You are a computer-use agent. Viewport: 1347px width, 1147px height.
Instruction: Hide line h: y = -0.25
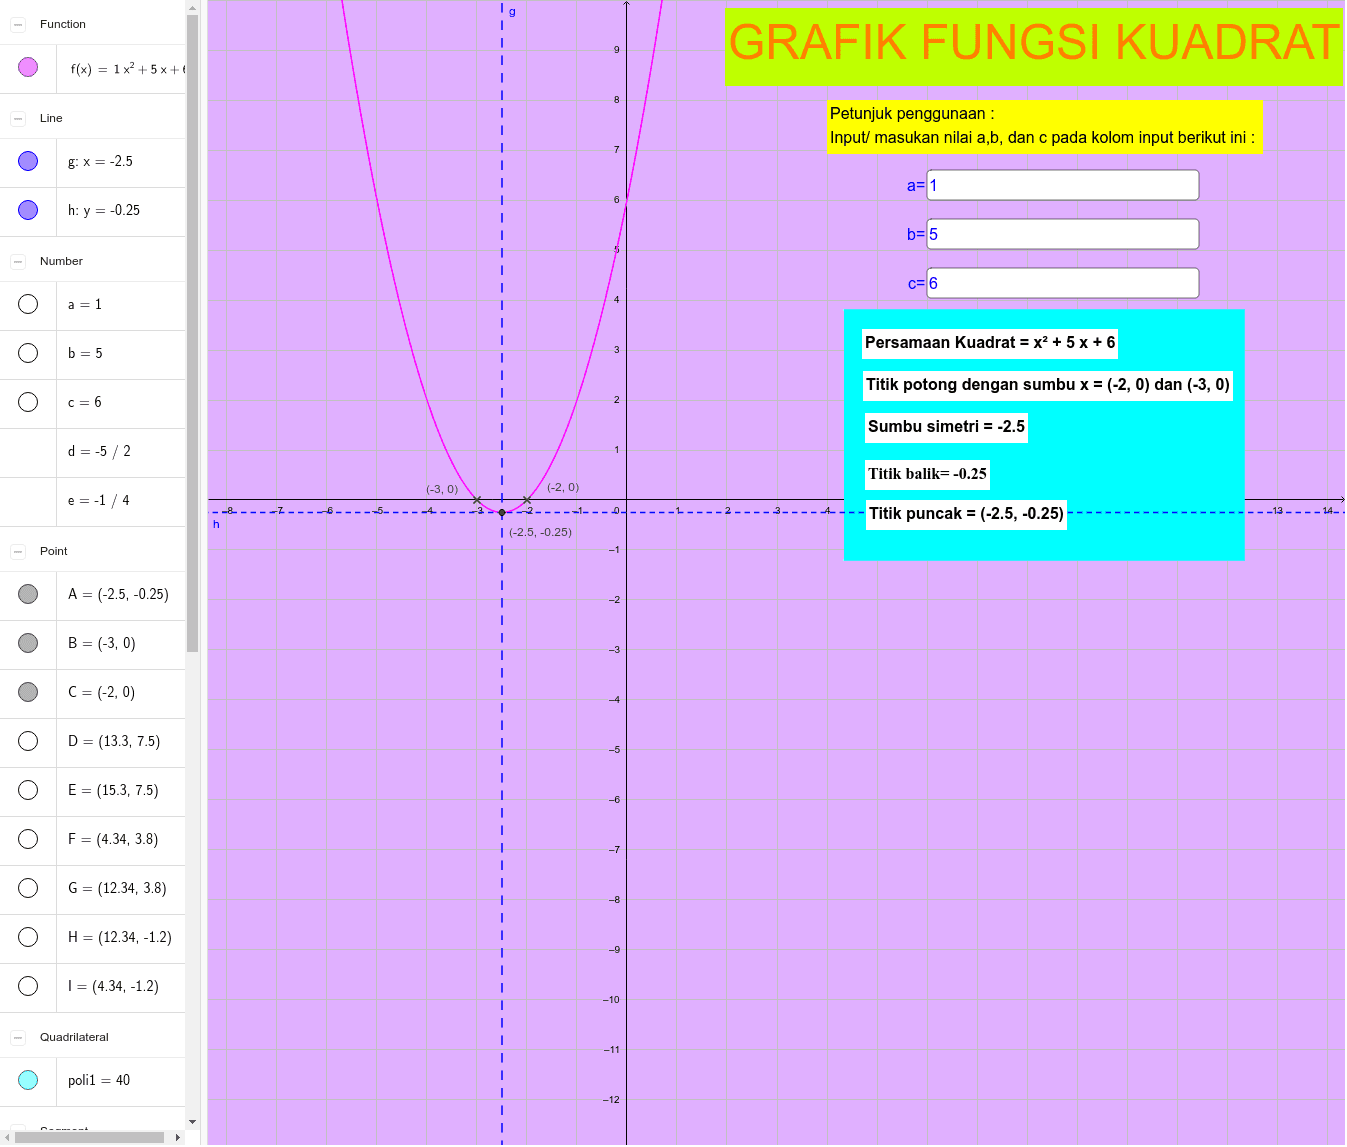[x=27, y=210]
